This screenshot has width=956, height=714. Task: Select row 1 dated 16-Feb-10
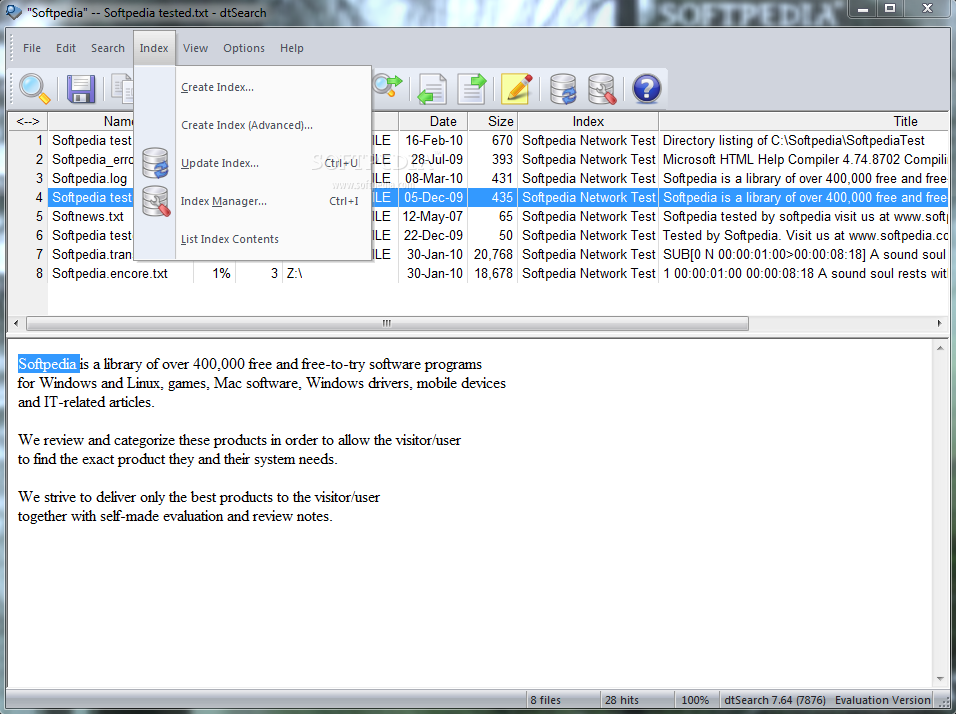tap(479, 140)
